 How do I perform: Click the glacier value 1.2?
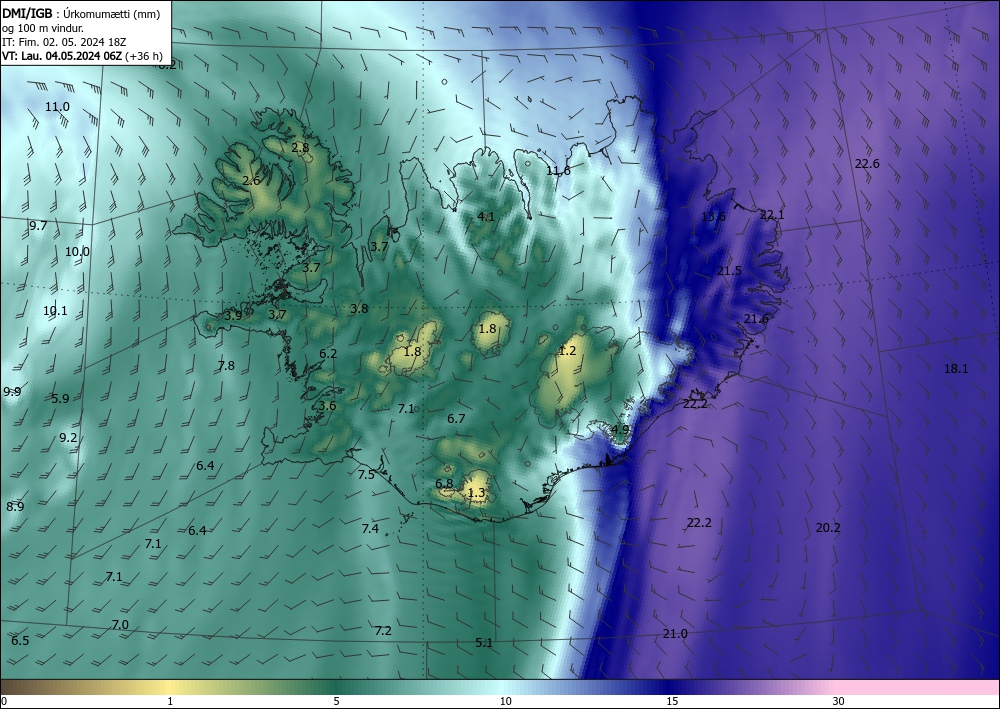click(x=567, y=350)
